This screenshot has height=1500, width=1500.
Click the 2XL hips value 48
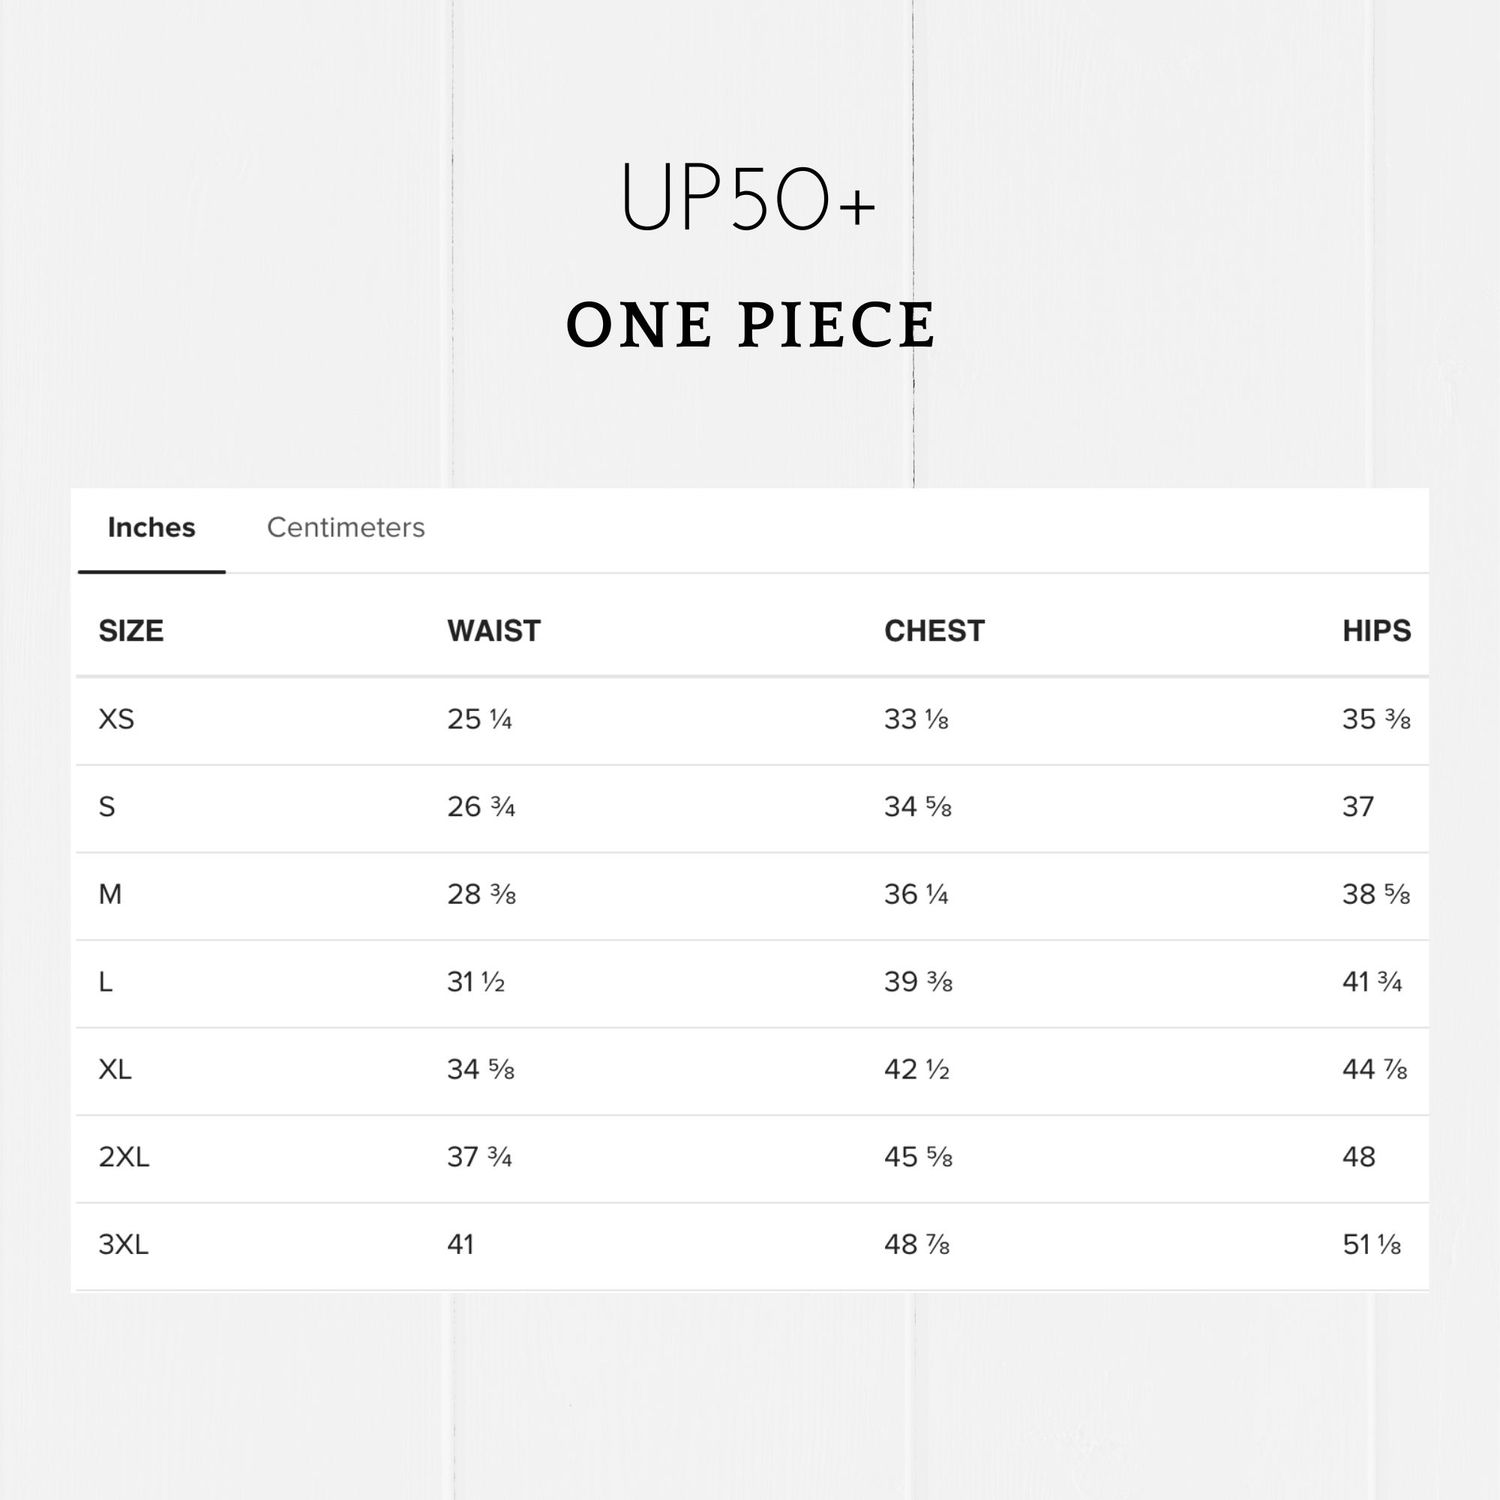click(1358, 1158)
